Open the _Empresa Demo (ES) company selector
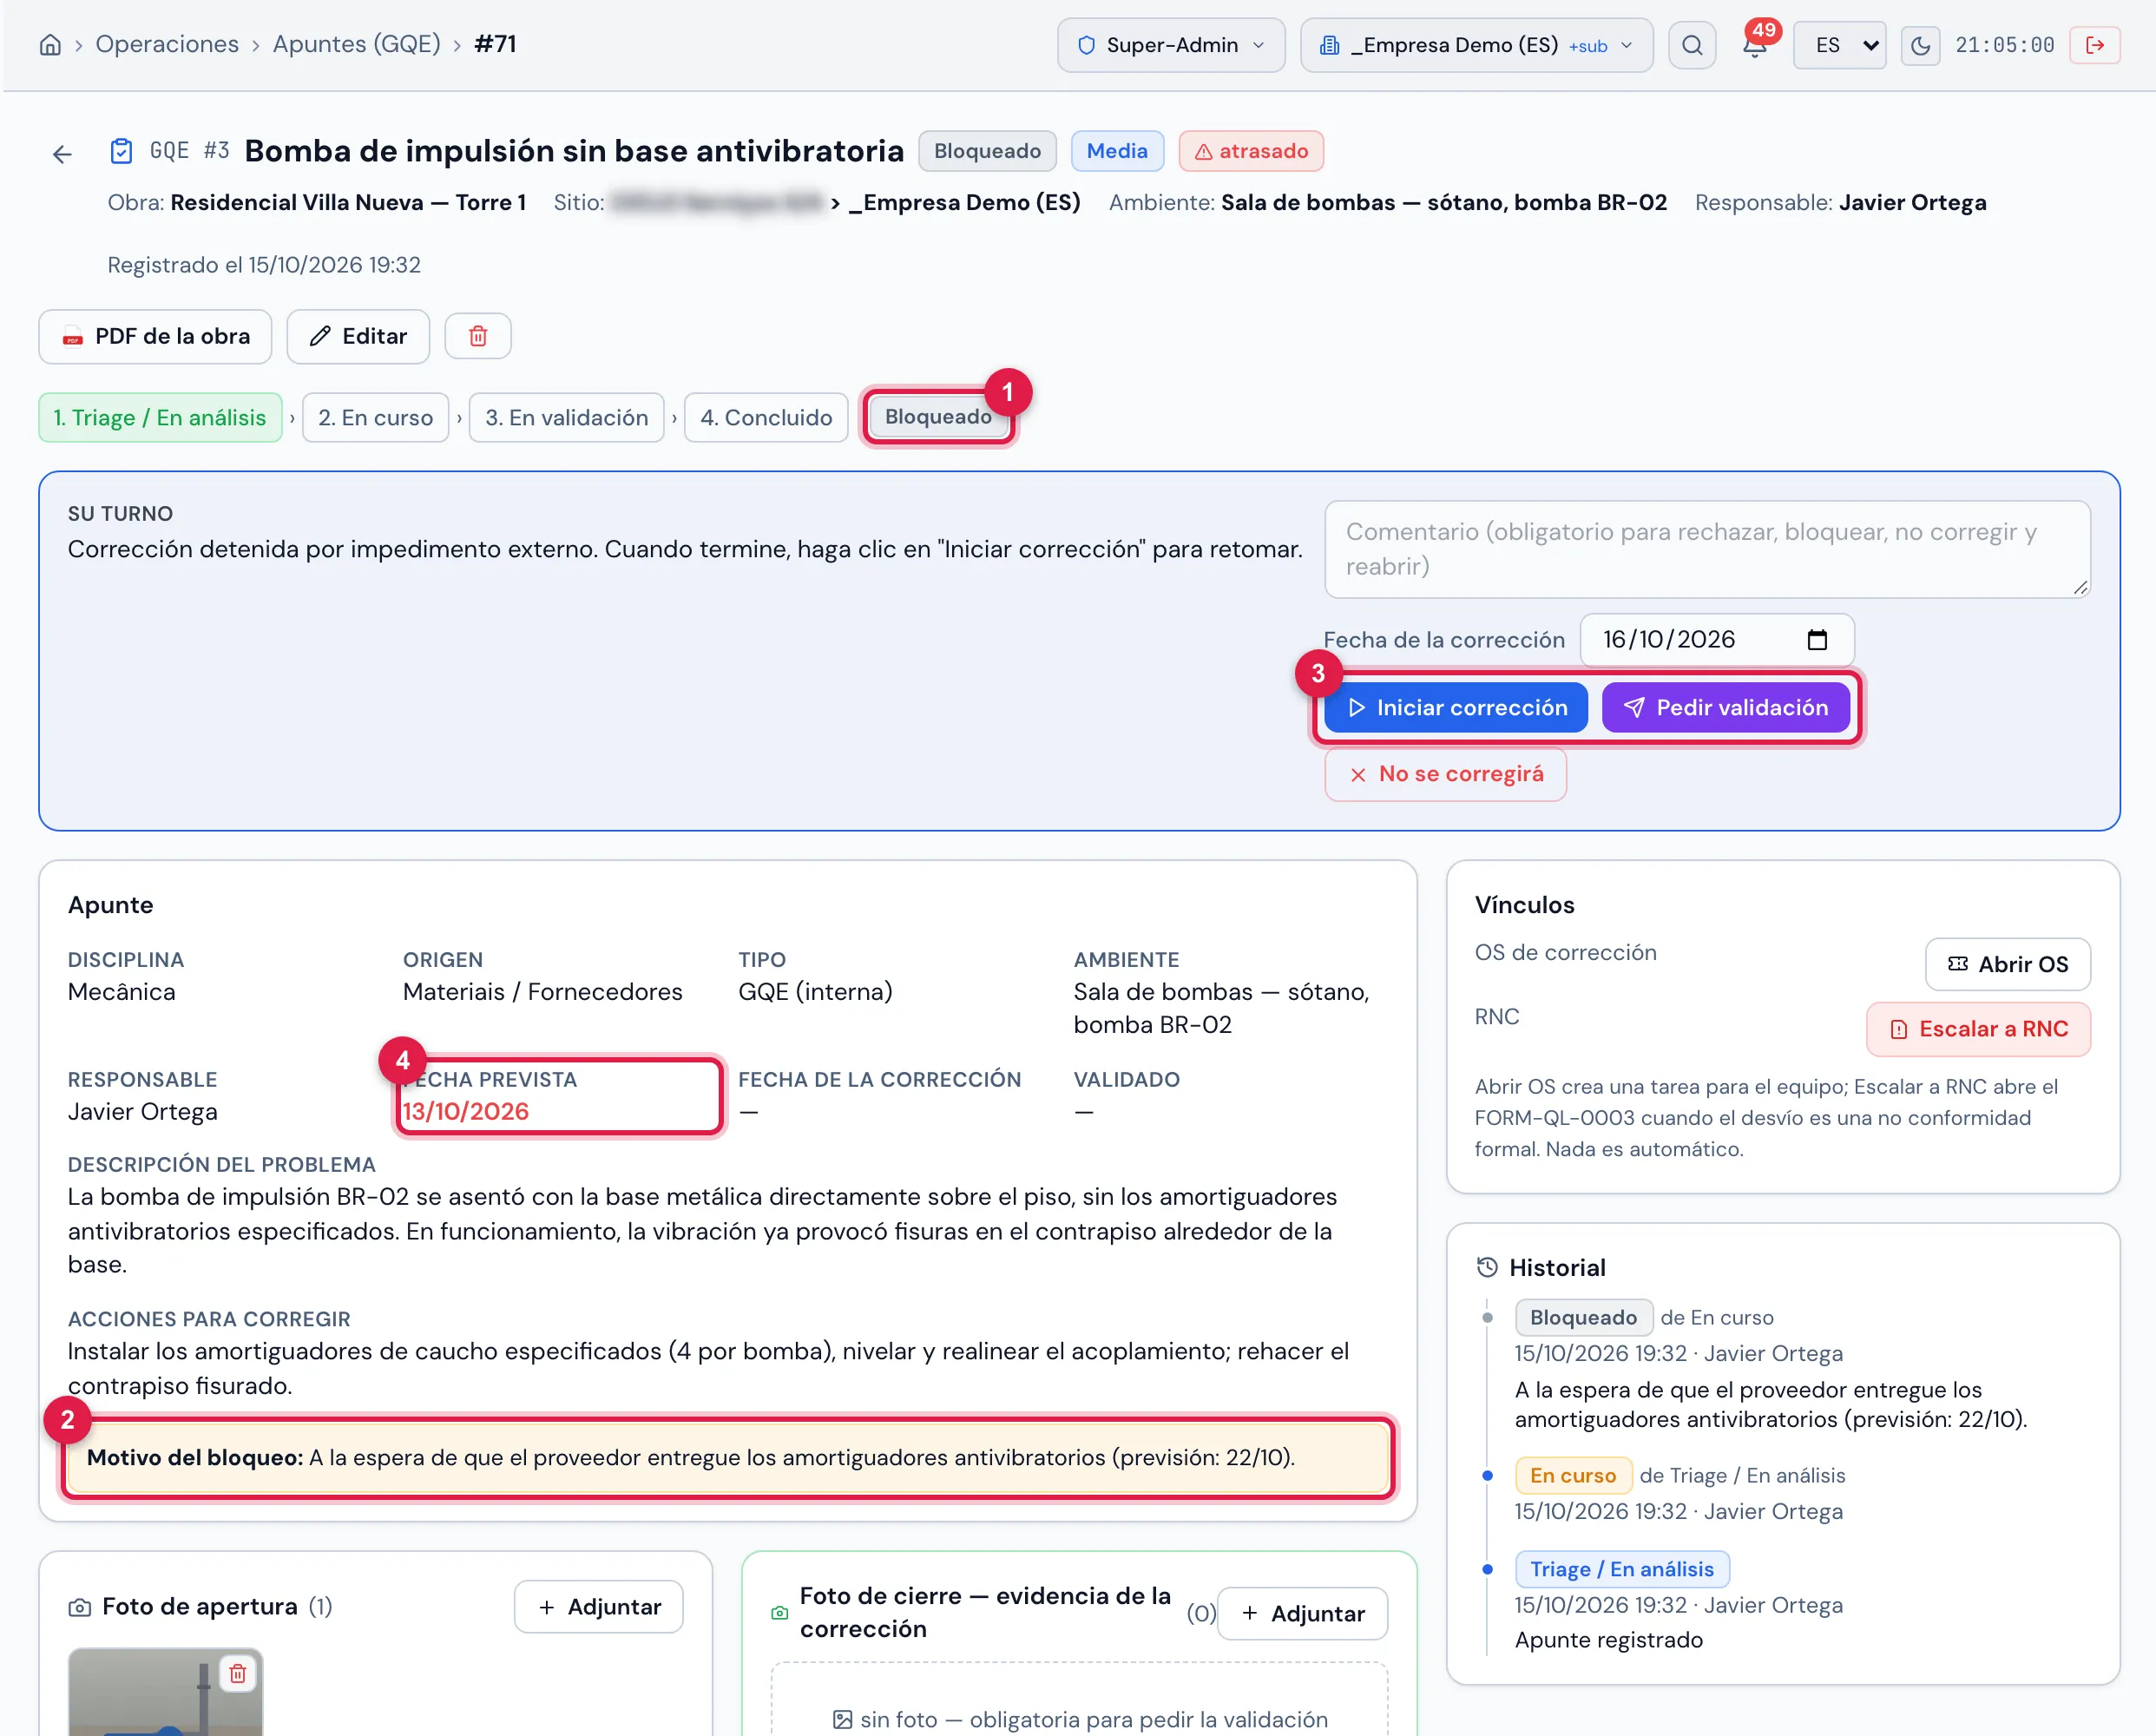 click(x=1476, y=45)
